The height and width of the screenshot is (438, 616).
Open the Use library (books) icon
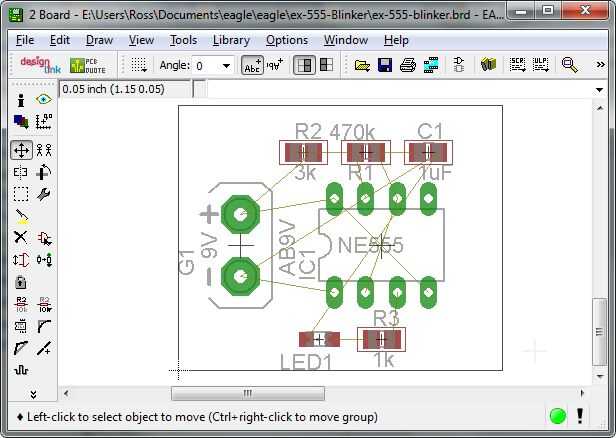pos(488,65)
